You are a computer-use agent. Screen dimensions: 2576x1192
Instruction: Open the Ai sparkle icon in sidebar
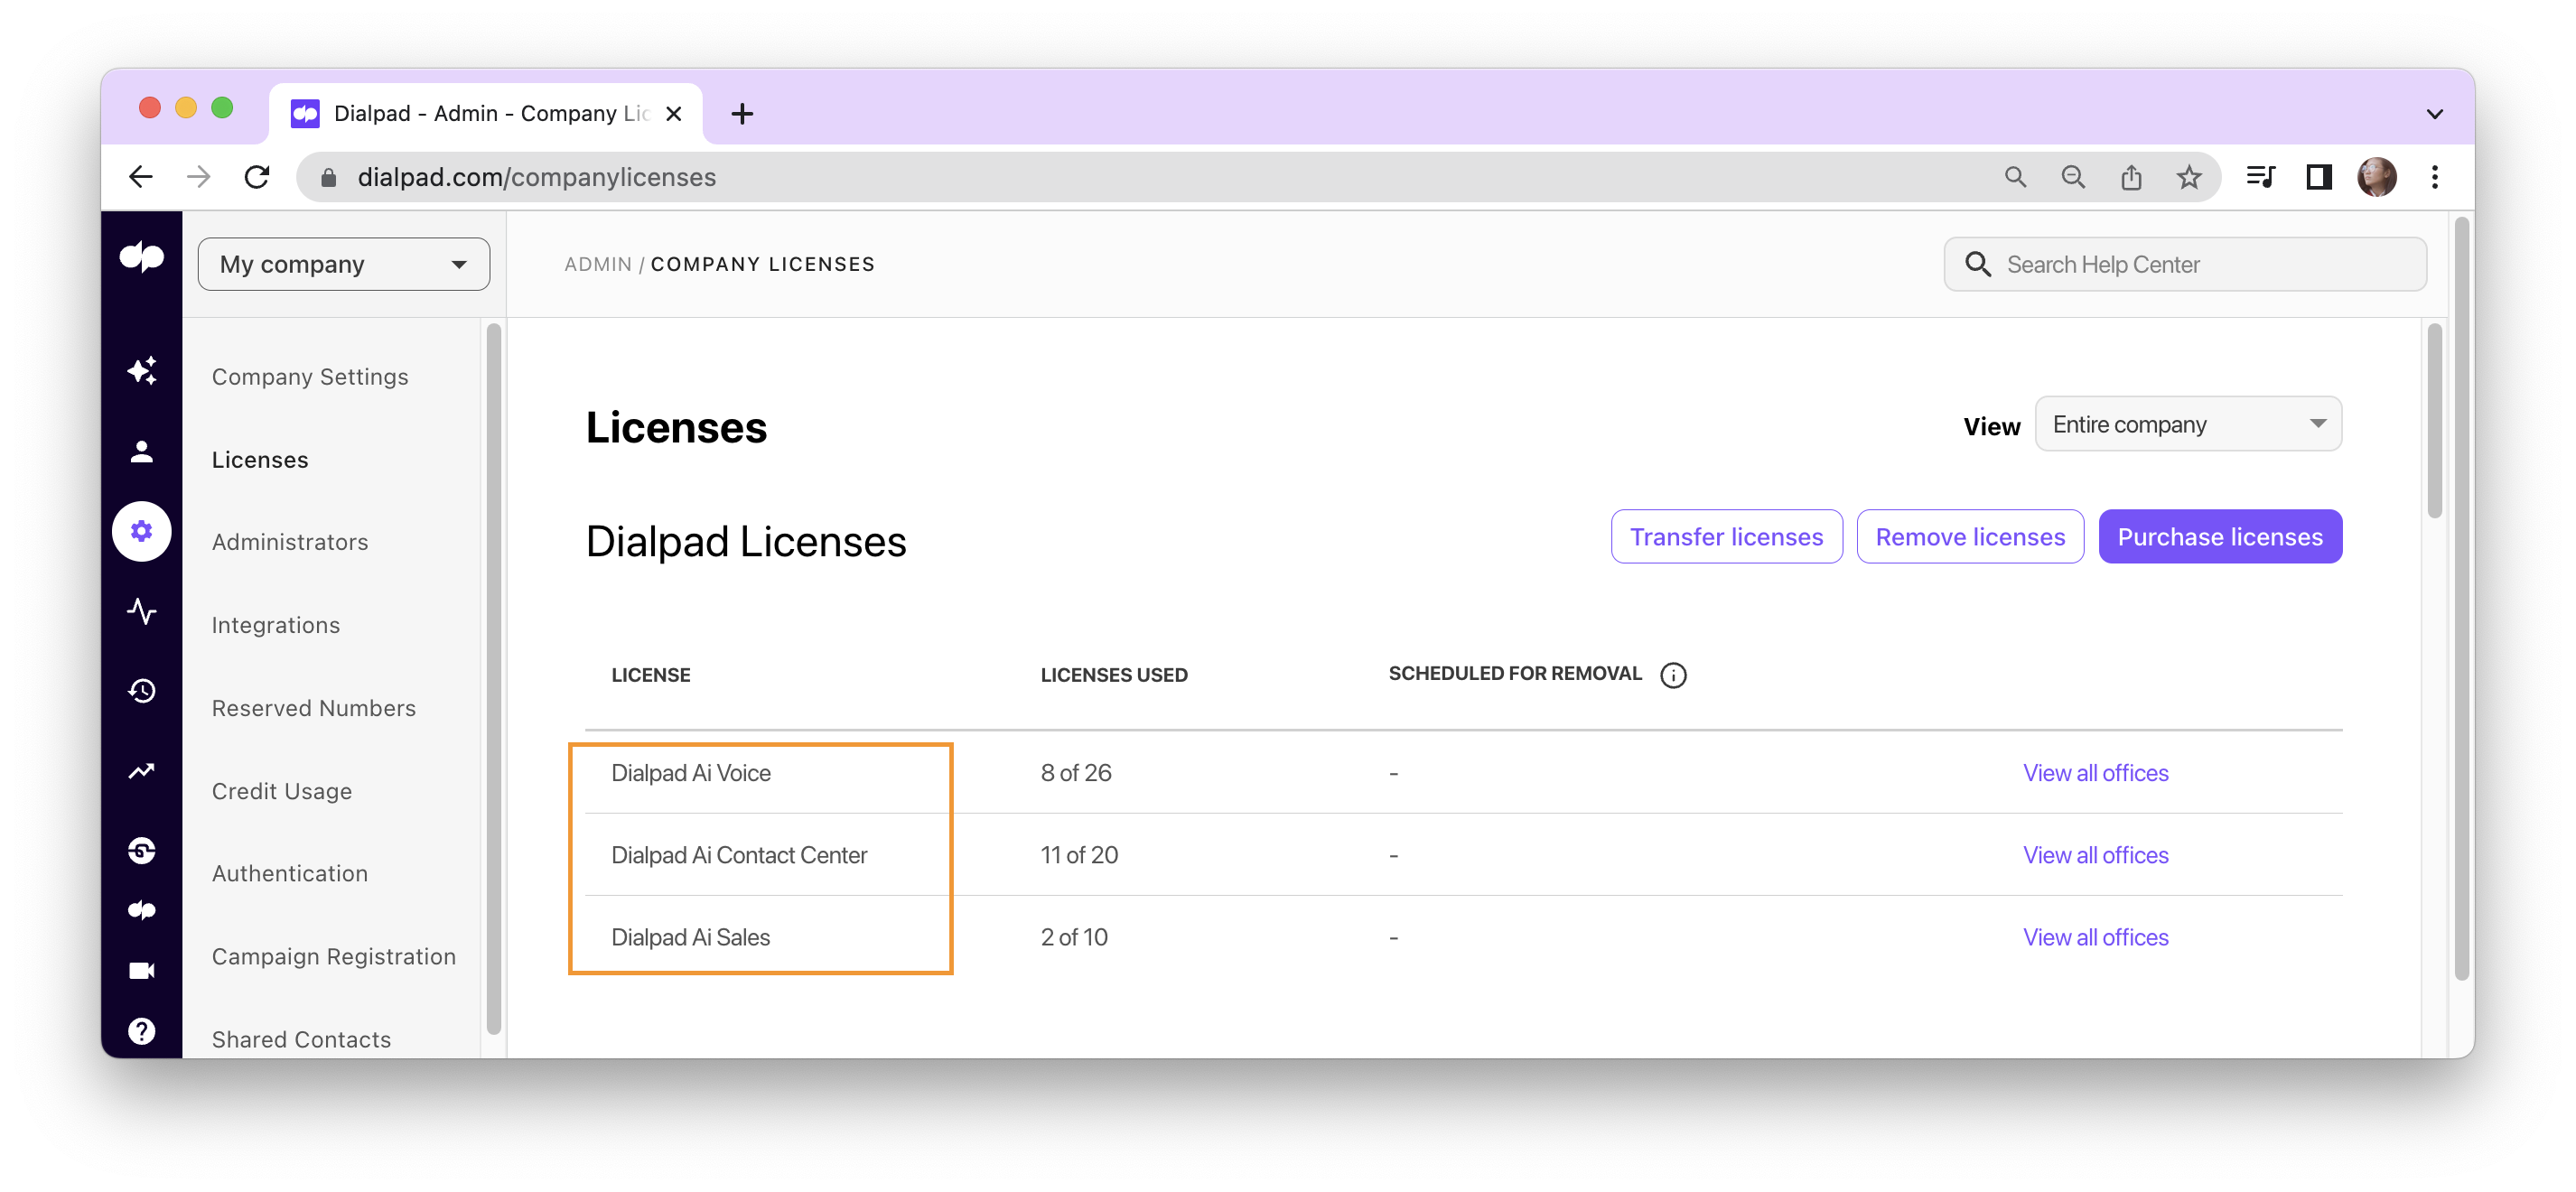[141, 371]
